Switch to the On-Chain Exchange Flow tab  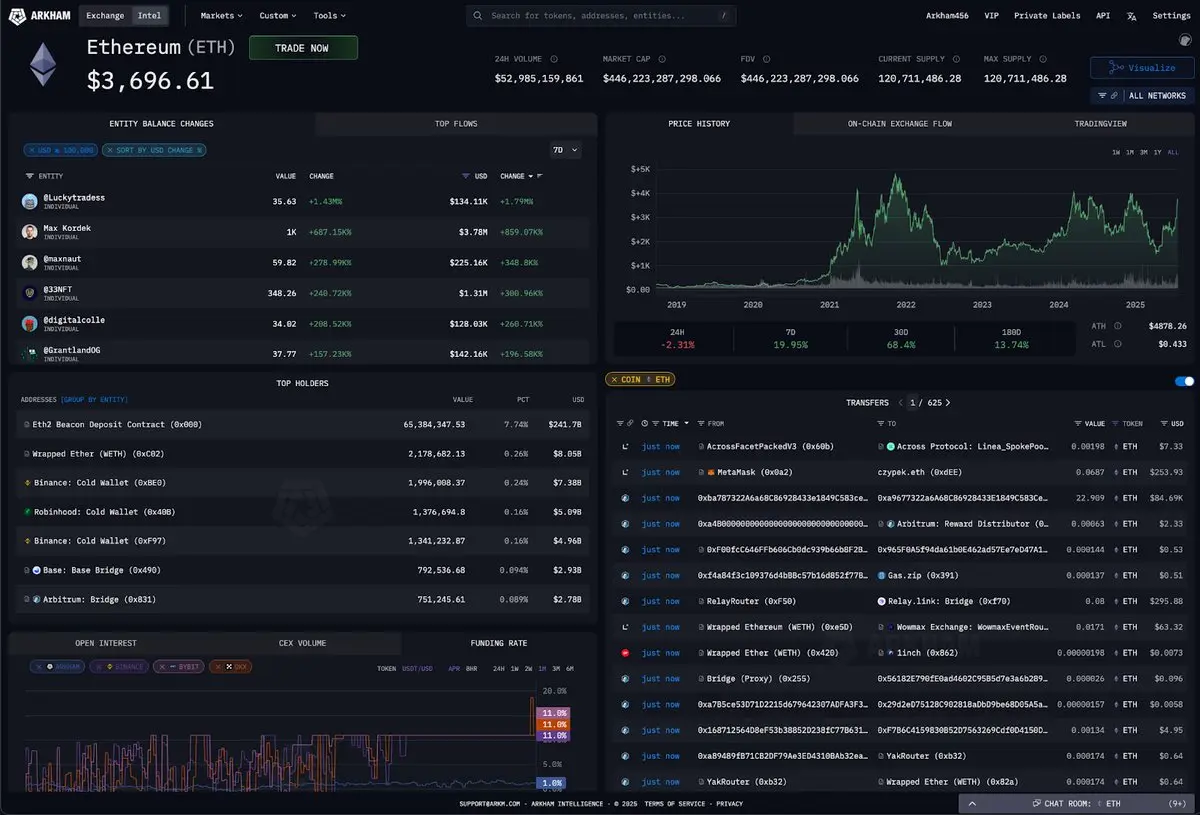click(x=900, y=124)
